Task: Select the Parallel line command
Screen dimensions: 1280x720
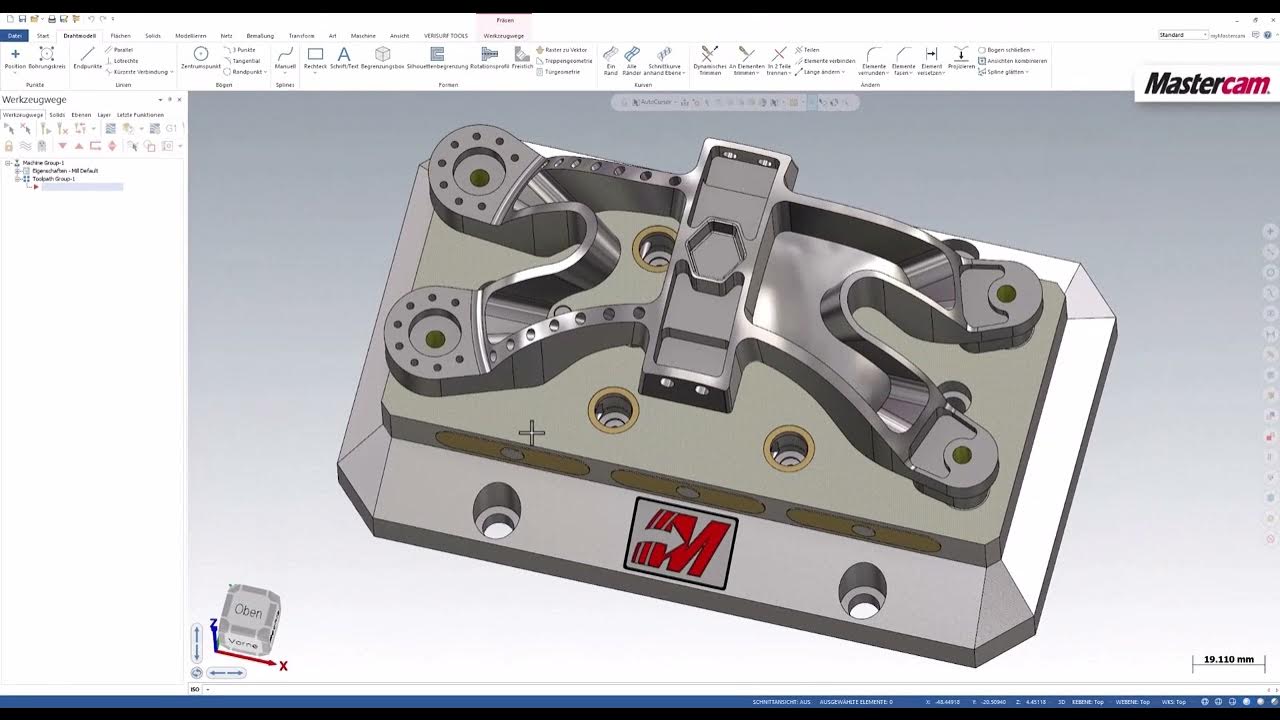Action: (119, 49)
